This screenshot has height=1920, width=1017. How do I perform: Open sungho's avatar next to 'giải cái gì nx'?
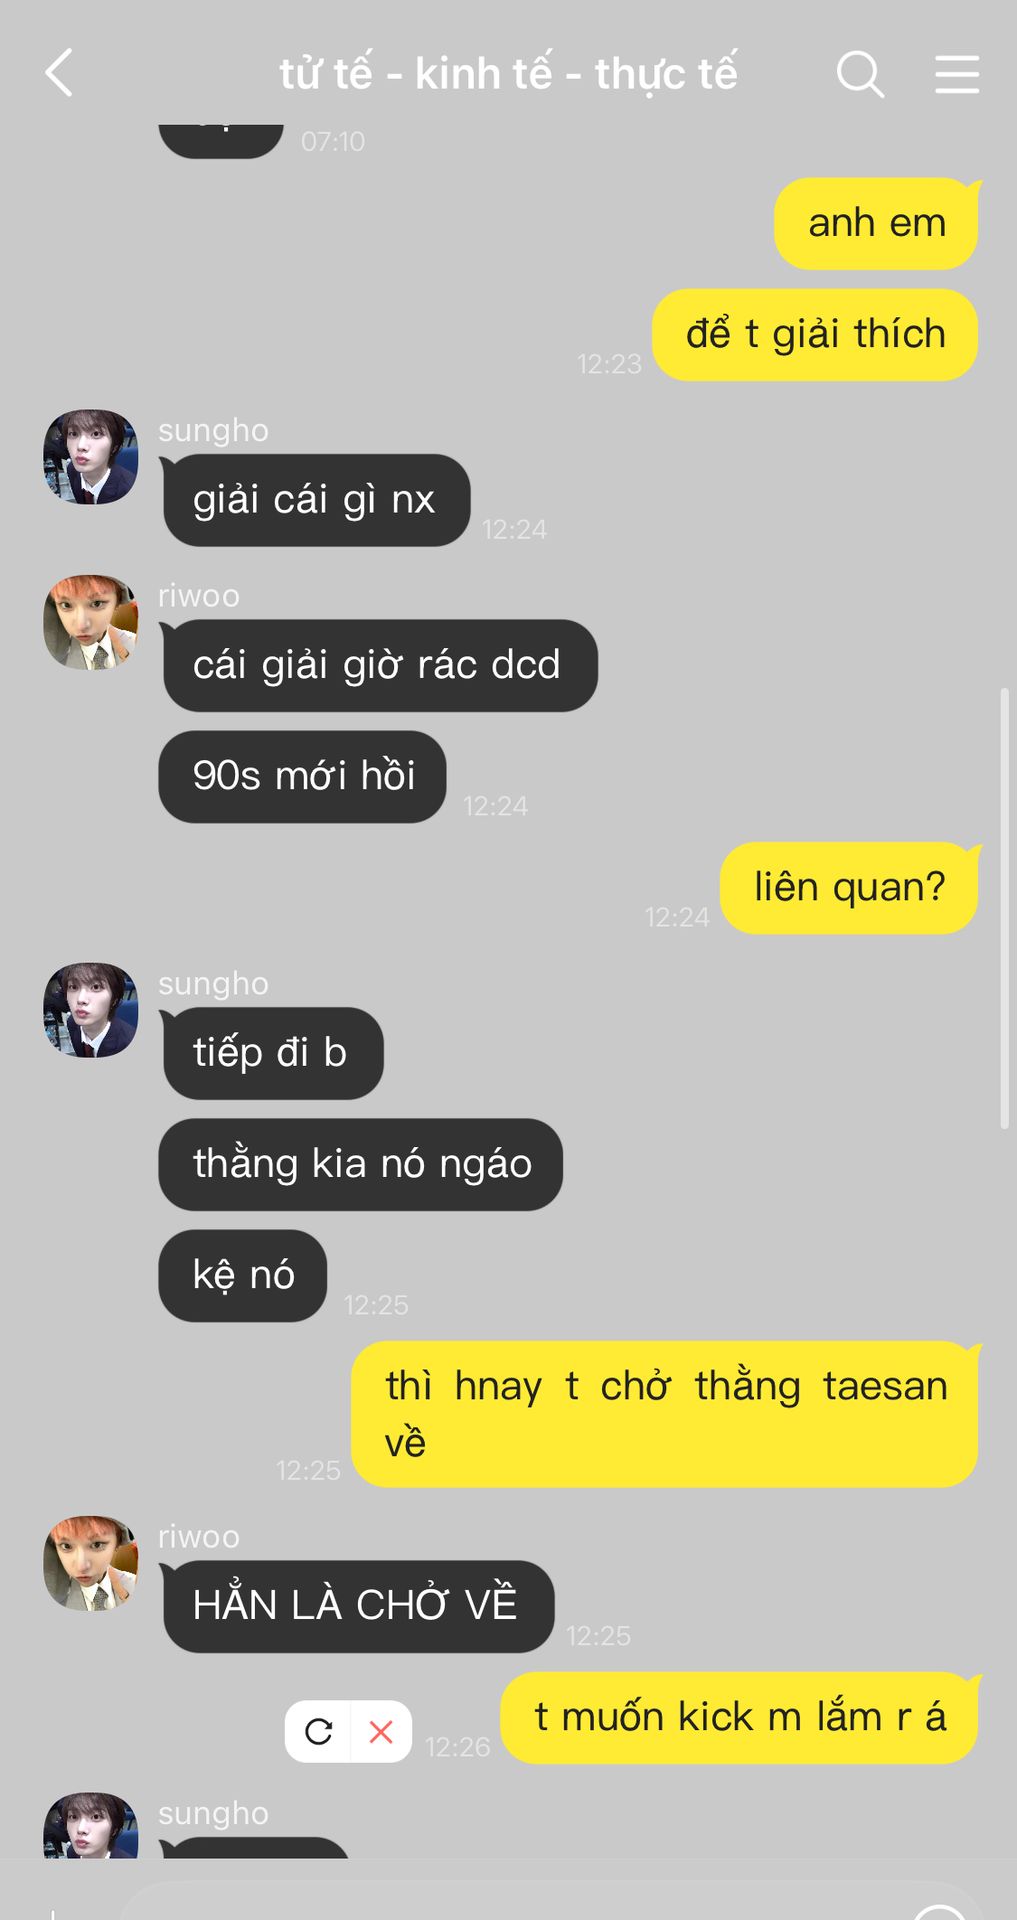[90, 456]
